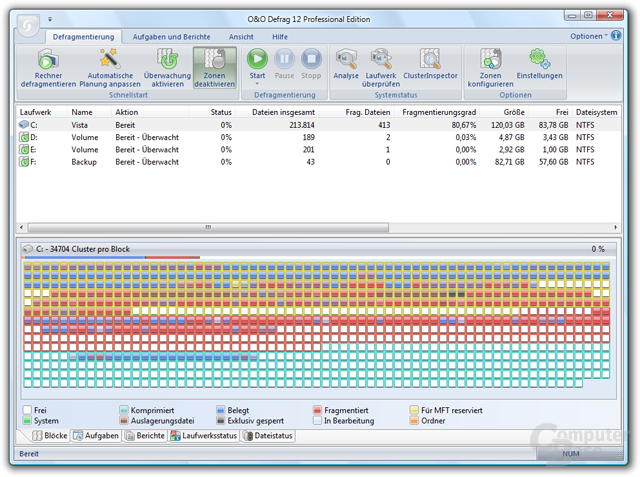
Task: Click Ordner legend orange swatch
Action: (414, 421)
